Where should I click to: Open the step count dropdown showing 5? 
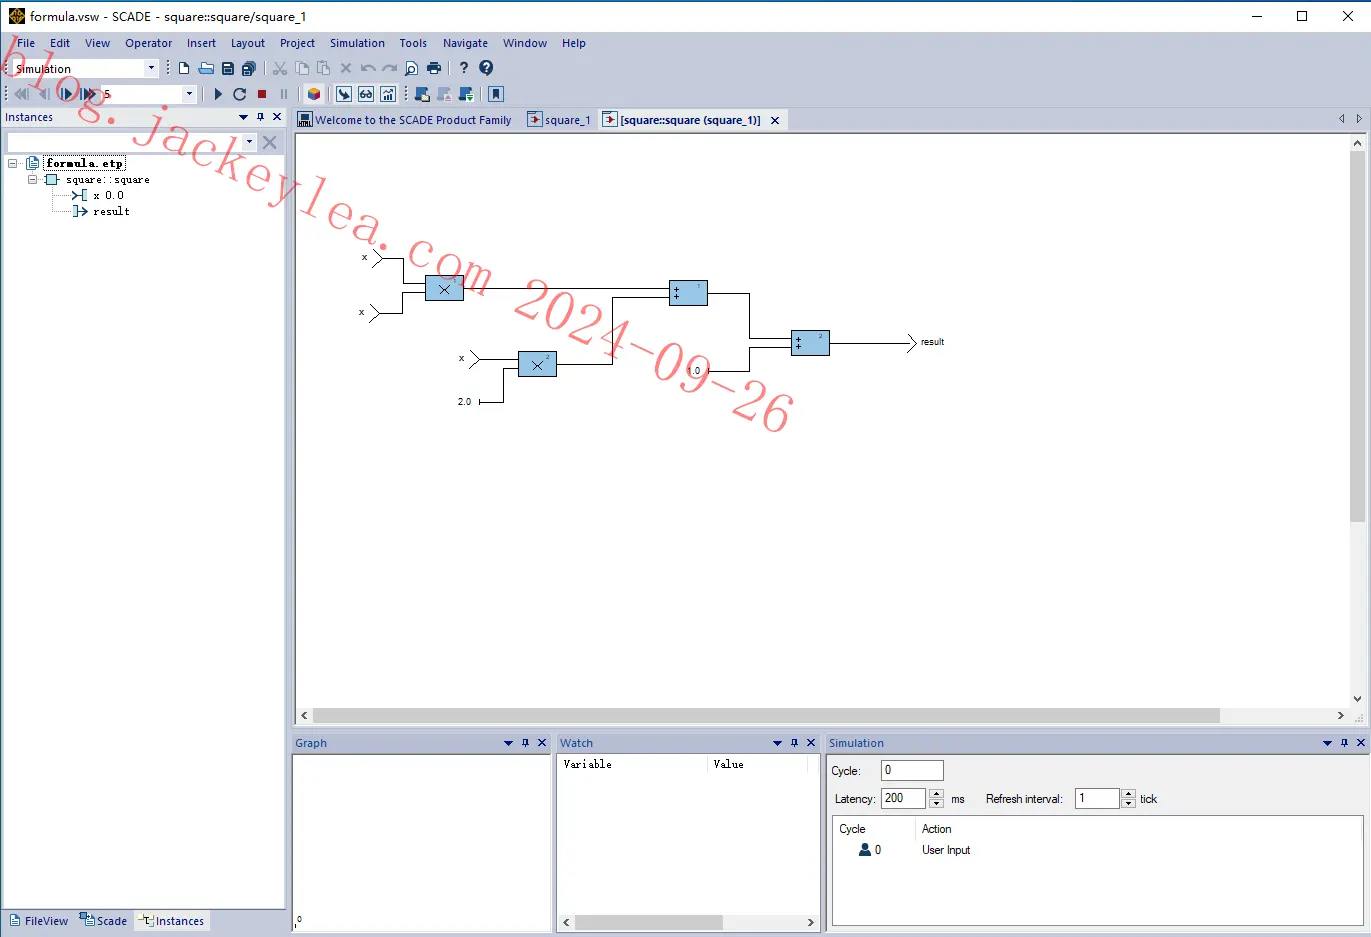click(x=189, y=94)
